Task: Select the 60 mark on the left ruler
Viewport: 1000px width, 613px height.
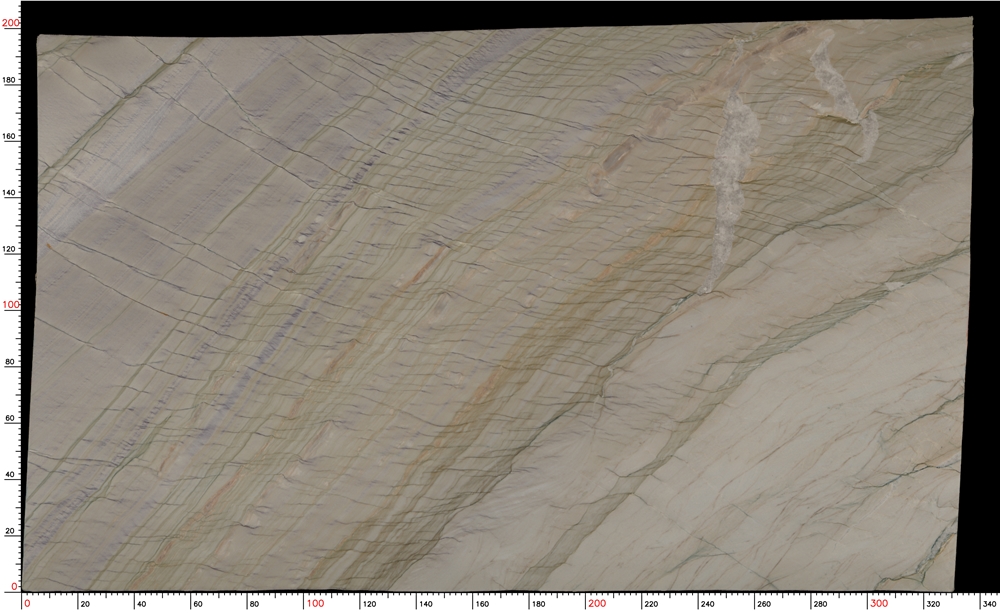Action: tap(13, 418)
